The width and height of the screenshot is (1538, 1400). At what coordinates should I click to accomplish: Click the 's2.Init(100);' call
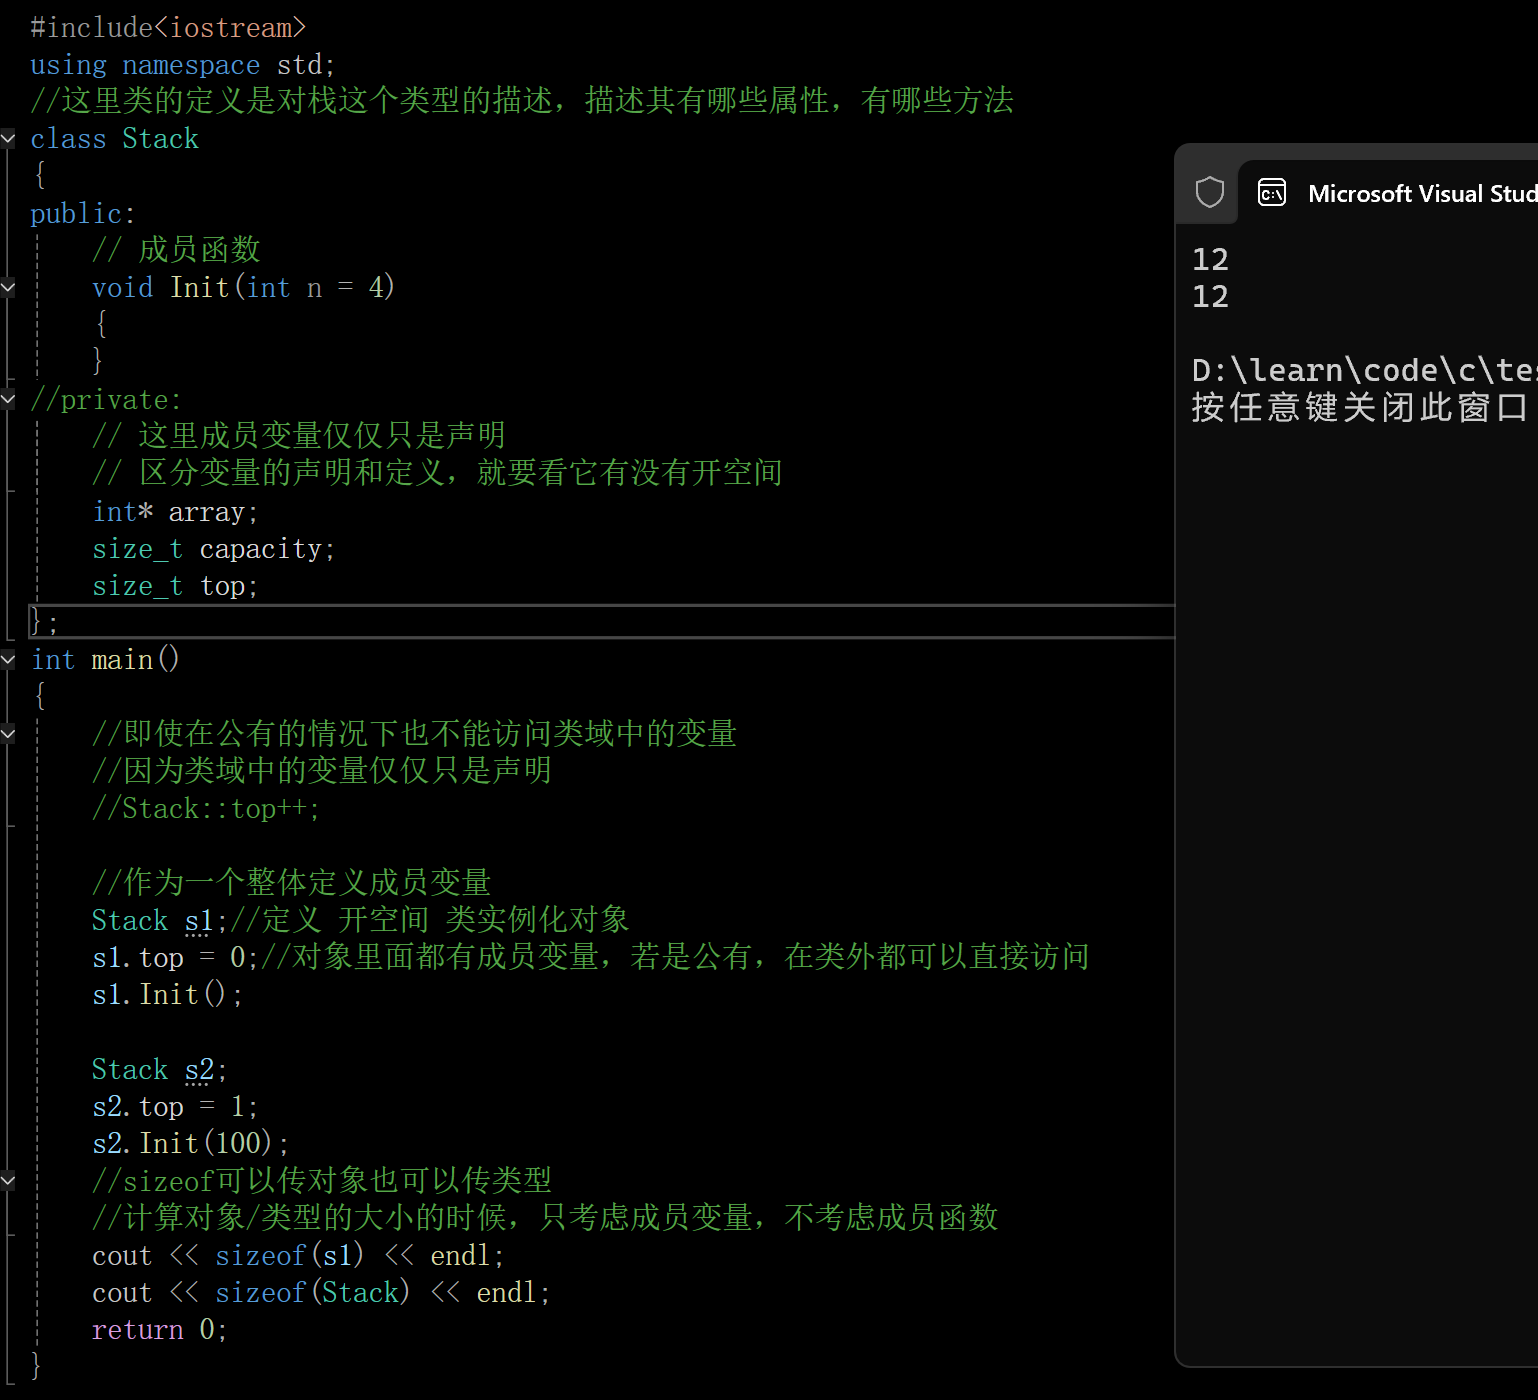[191, 1144]
